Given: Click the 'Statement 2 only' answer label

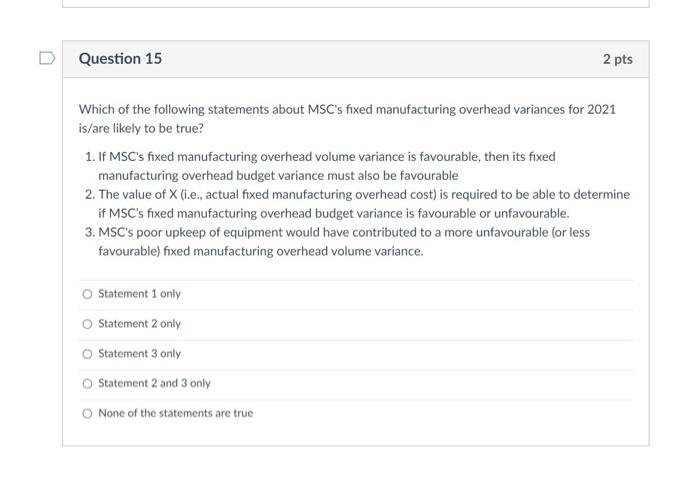Looking at the screenshot, I should (x=139, y=324).
